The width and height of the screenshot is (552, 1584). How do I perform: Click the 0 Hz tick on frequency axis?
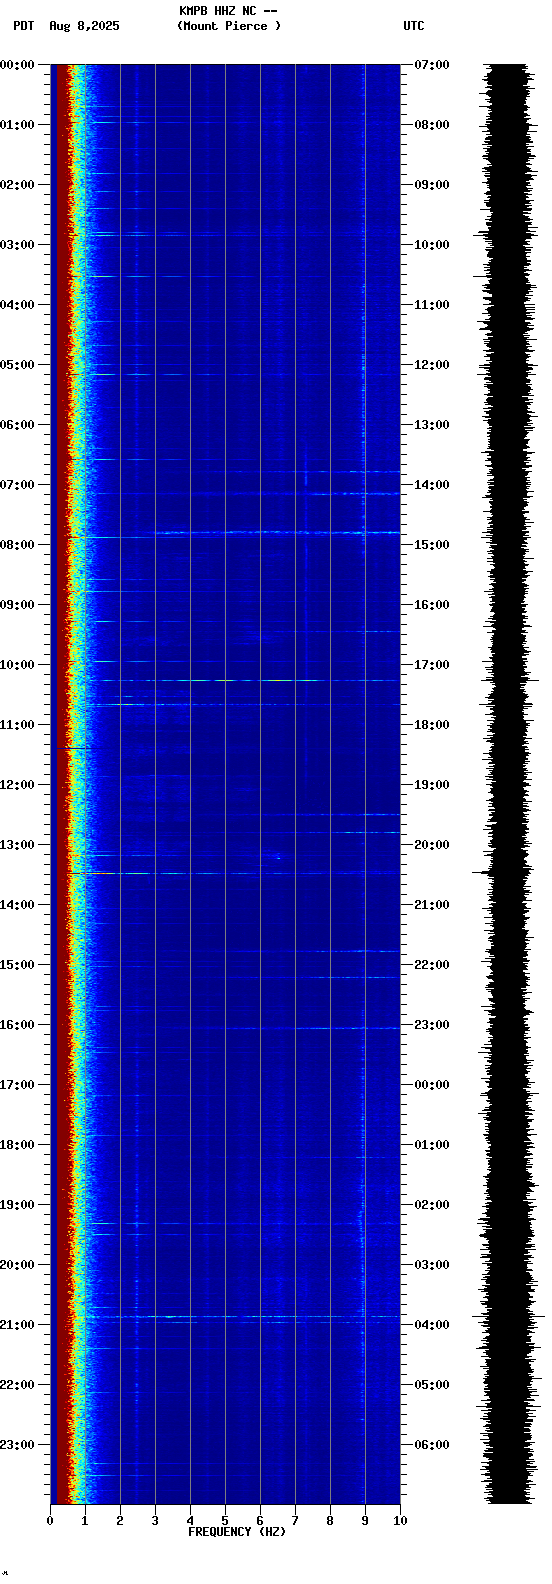[x=50, y=1521]
